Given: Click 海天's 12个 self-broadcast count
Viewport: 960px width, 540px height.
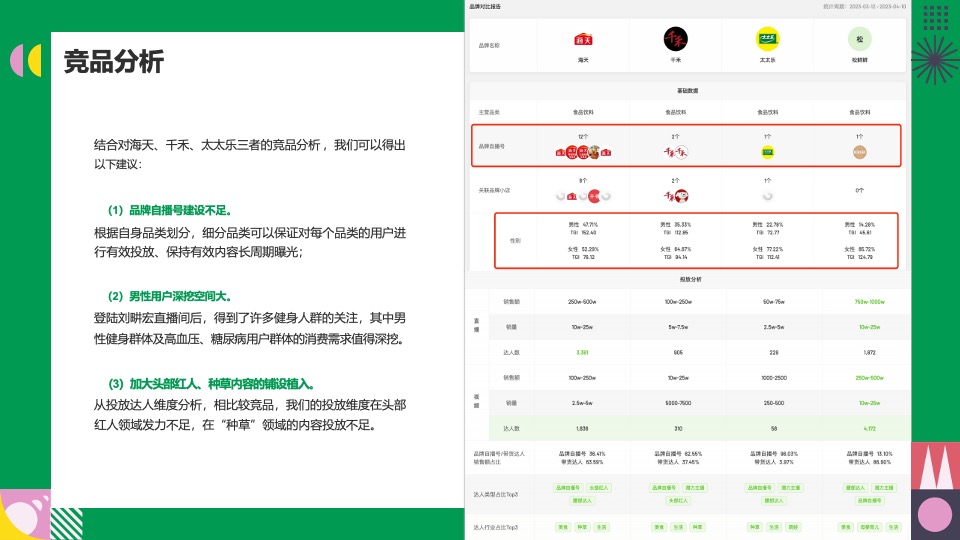Looking at the screenshot, I should [x=583, y=137].
